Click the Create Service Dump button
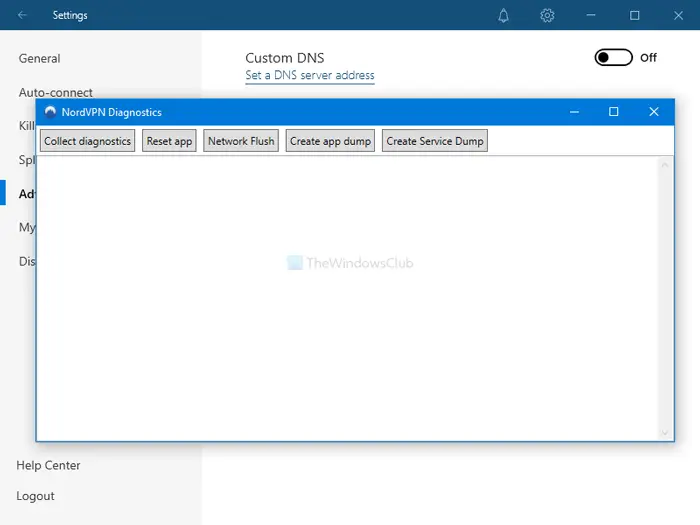The height and width of the screenshot is (525, 700). click(x=435, y=141)
